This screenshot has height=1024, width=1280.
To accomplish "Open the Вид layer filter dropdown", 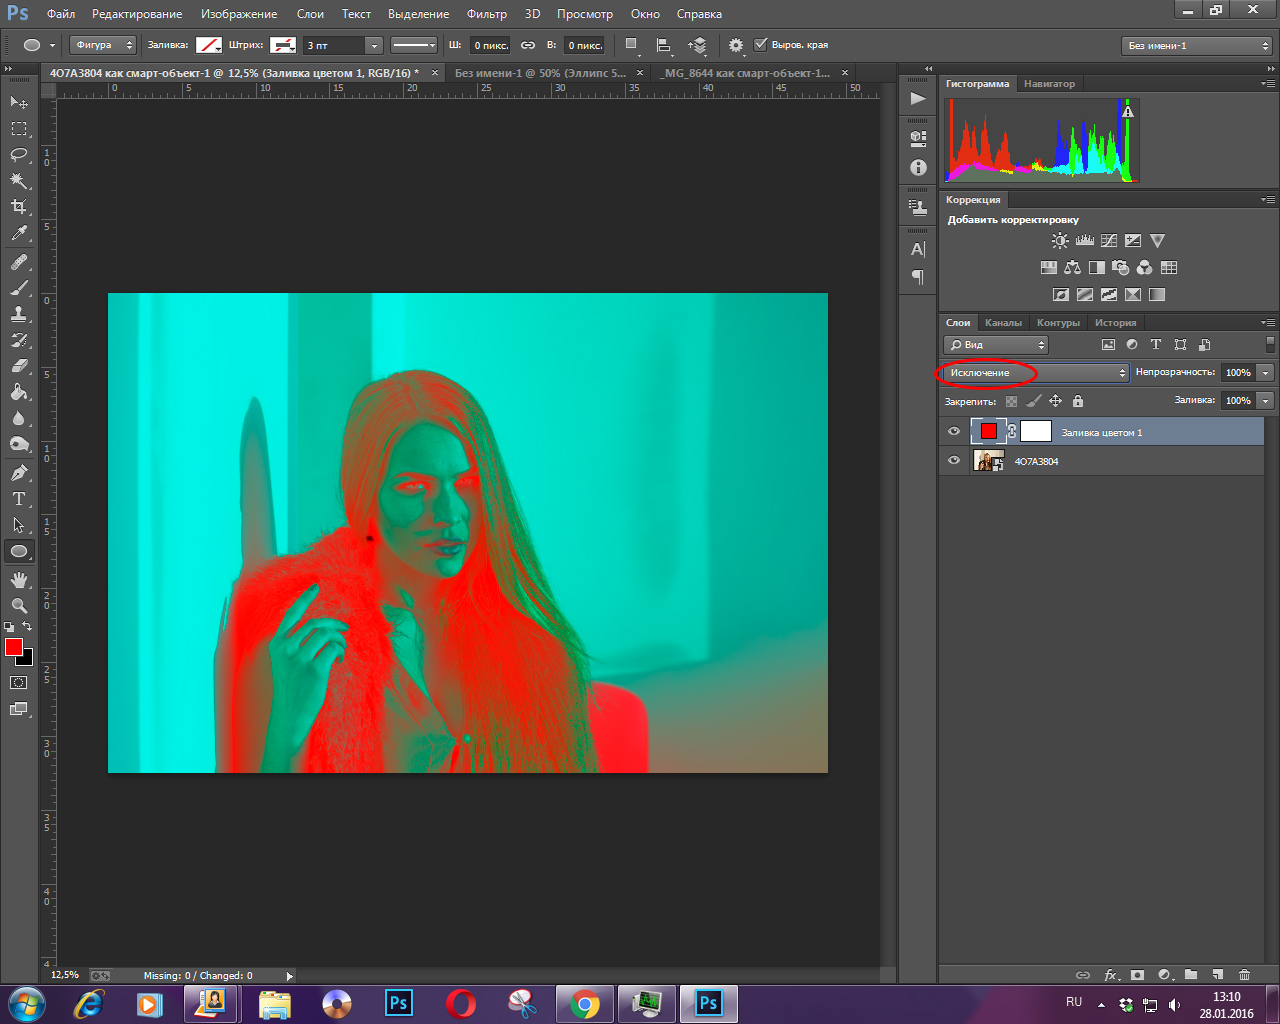I will click(996, 345).
